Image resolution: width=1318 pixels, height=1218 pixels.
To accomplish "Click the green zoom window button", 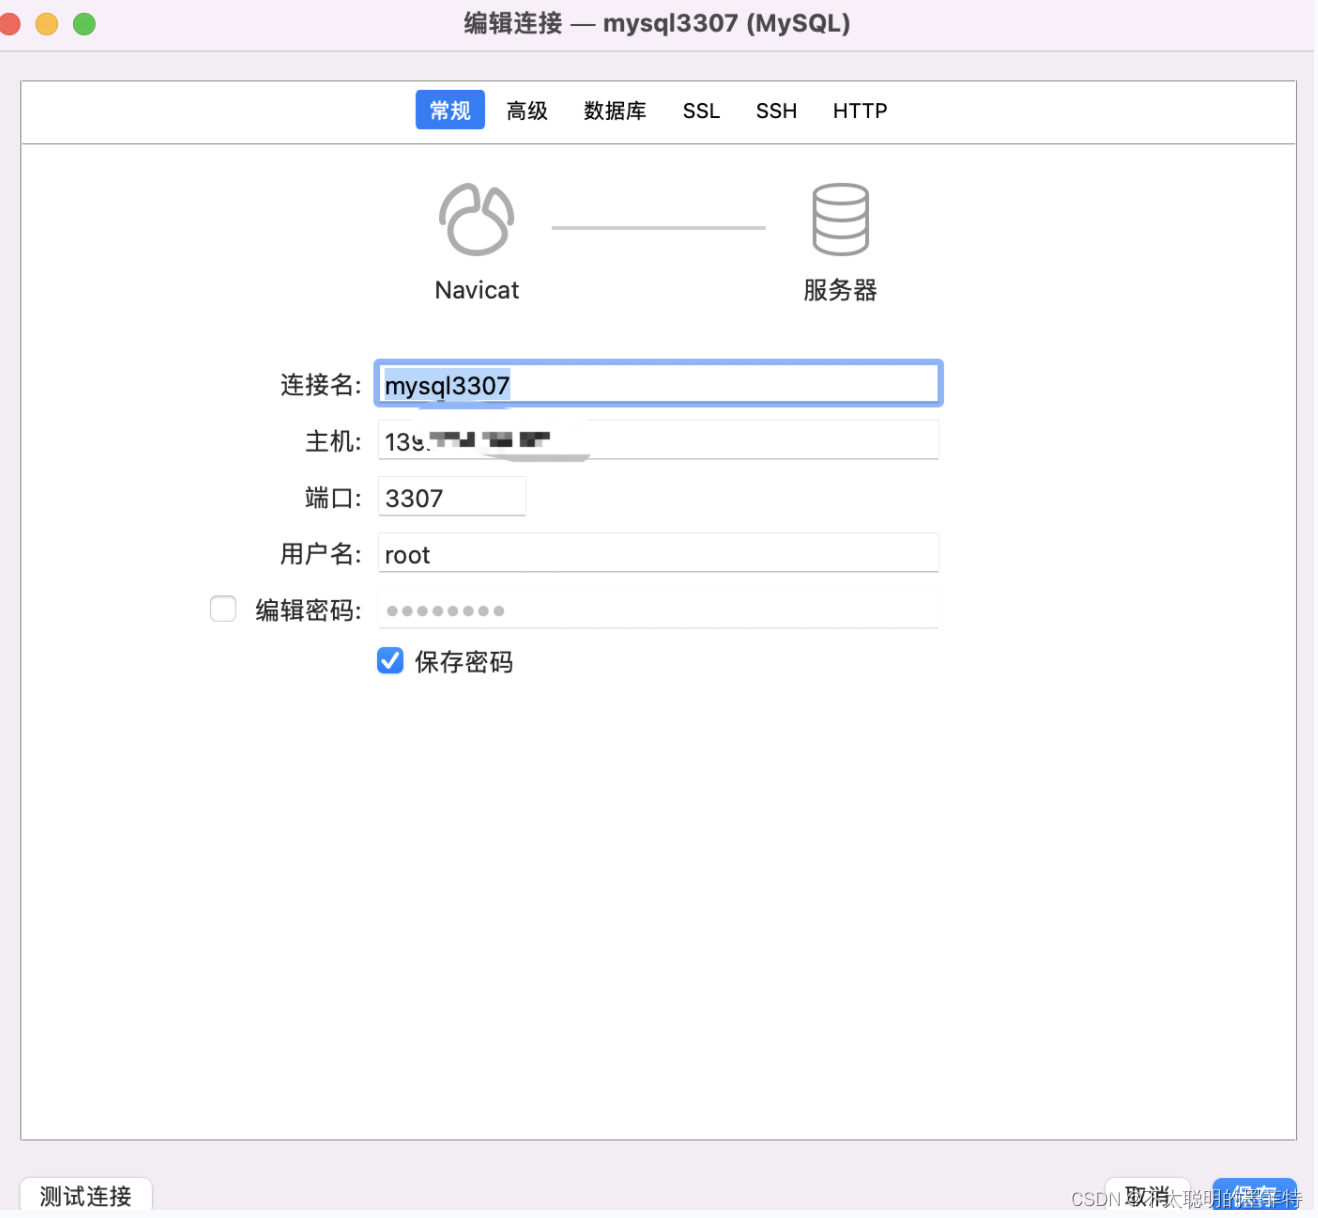I will (x=85, y=23).
